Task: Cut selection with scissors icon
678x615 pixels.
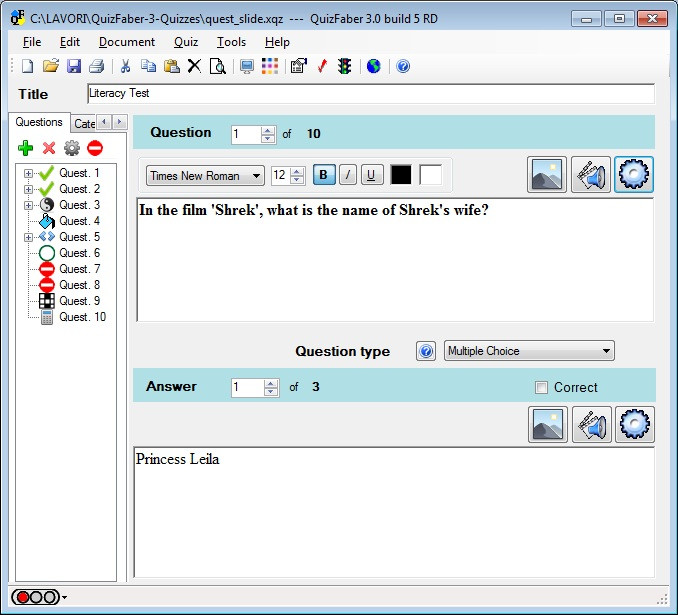Action: [x=125, y=66]
